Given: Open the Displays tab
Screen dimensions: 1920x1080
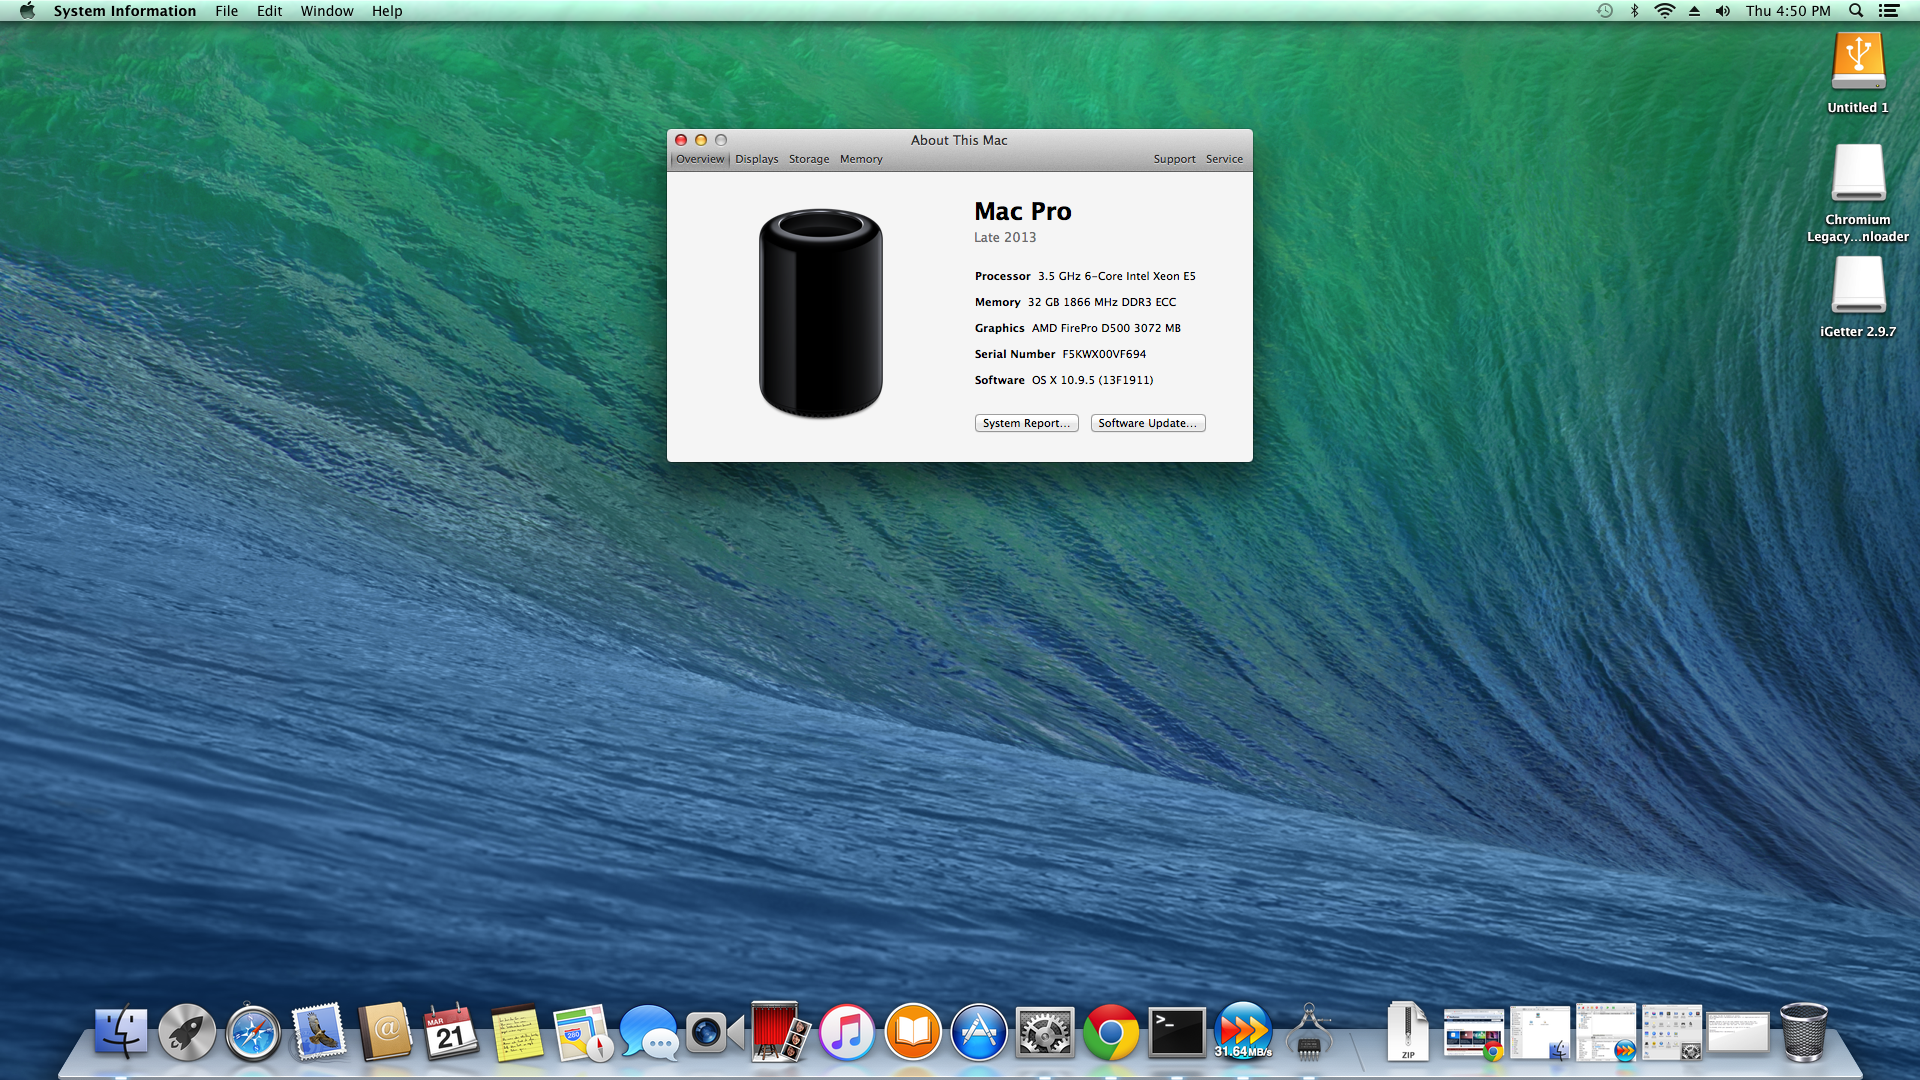Looking at the screenshot, I should coord(756,159).
